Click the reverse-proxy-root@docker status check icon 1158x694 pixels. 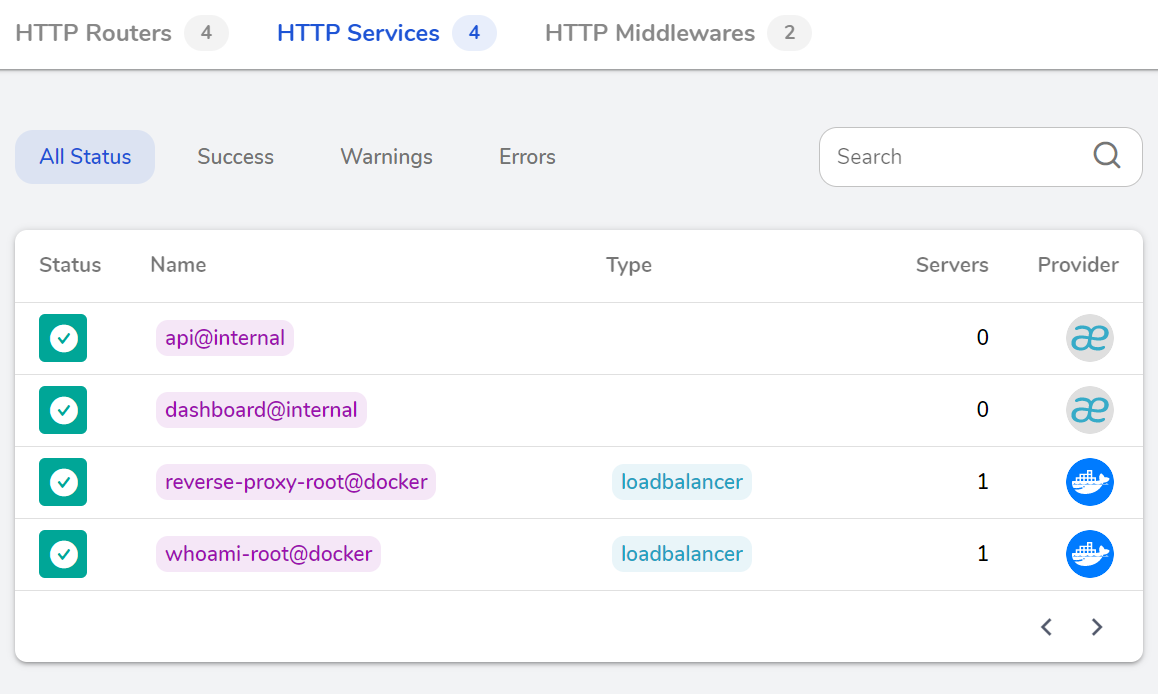(63, 482)
